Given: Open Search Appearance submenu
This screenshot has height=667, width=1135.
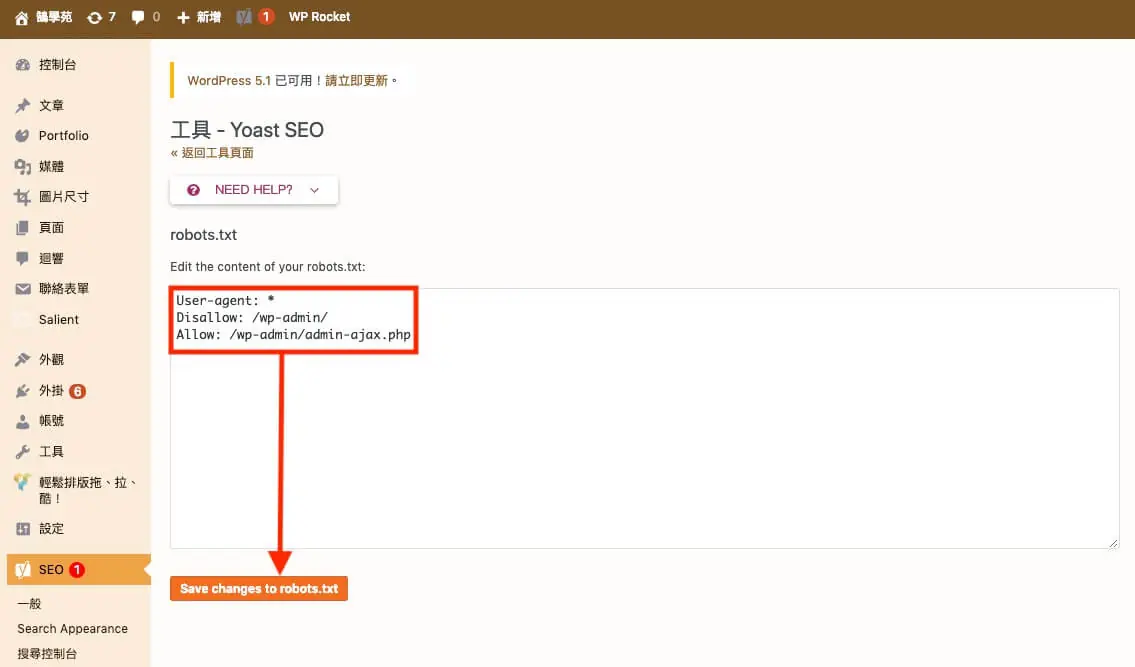Looking at the screenshot, I should [72, 629].
